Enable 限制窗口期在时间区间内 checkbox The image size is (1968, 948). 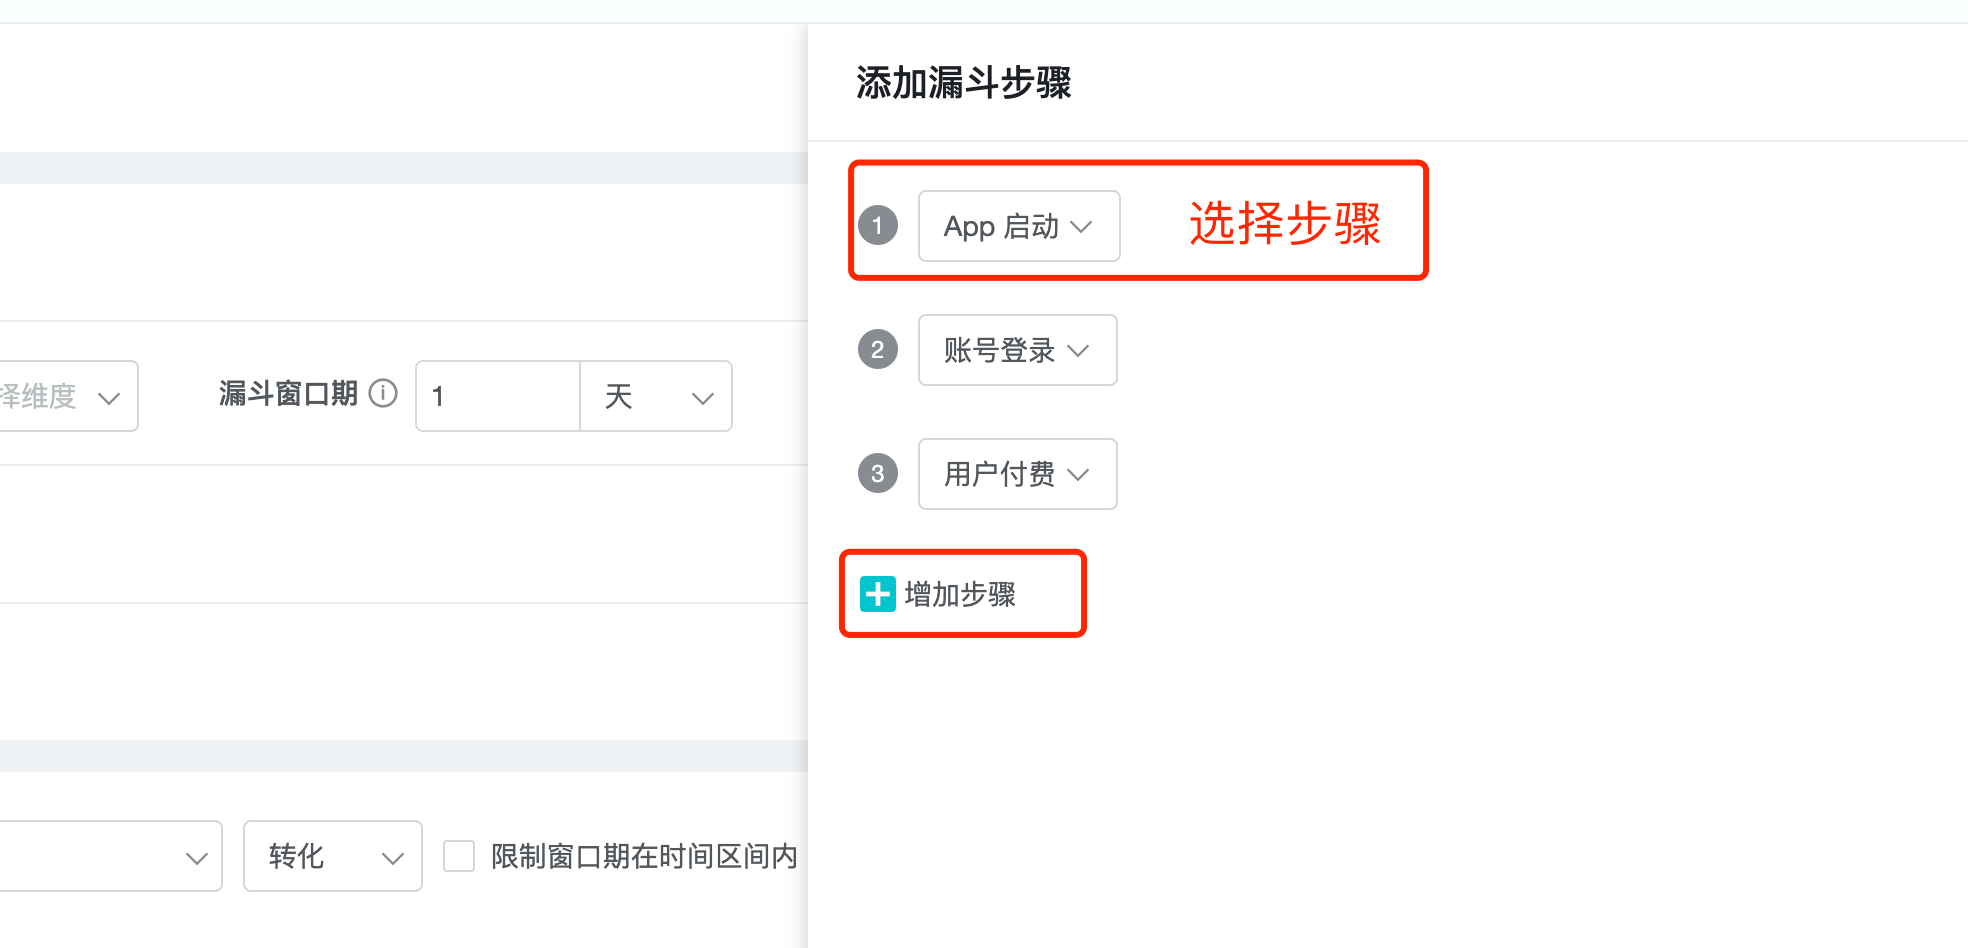[459, 856]
